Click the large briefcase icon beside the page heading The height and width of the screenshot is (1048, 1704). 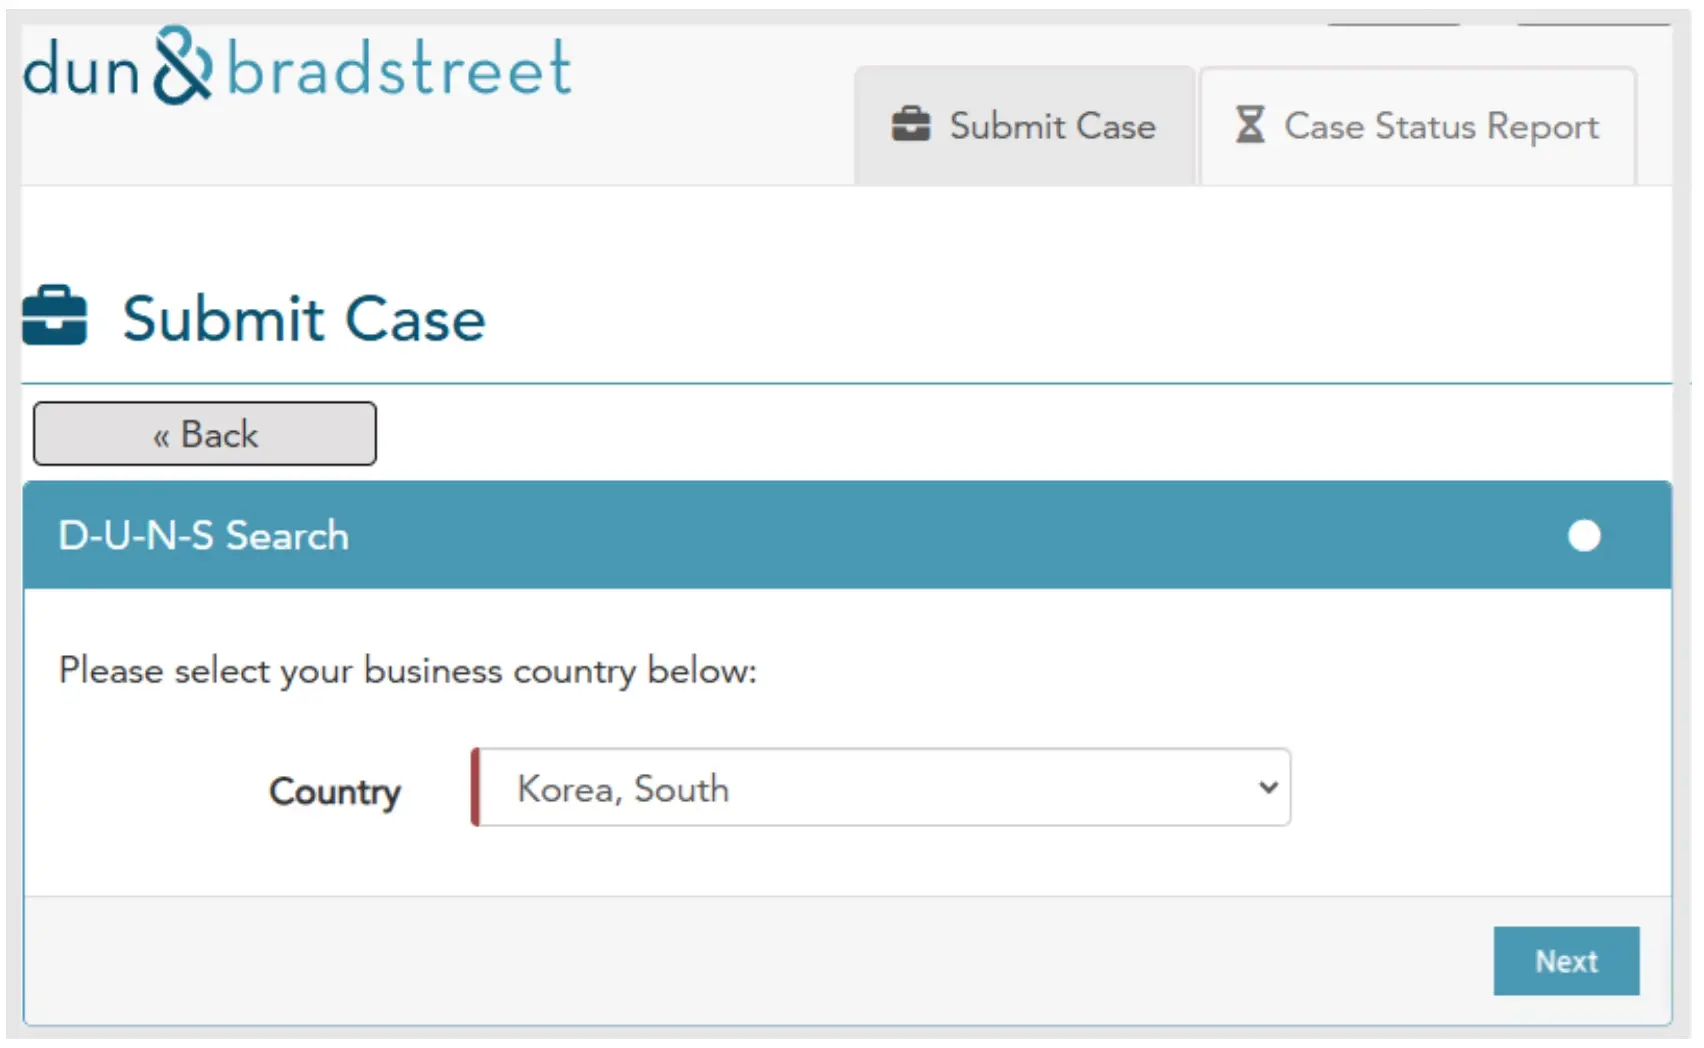click(55, 316)
